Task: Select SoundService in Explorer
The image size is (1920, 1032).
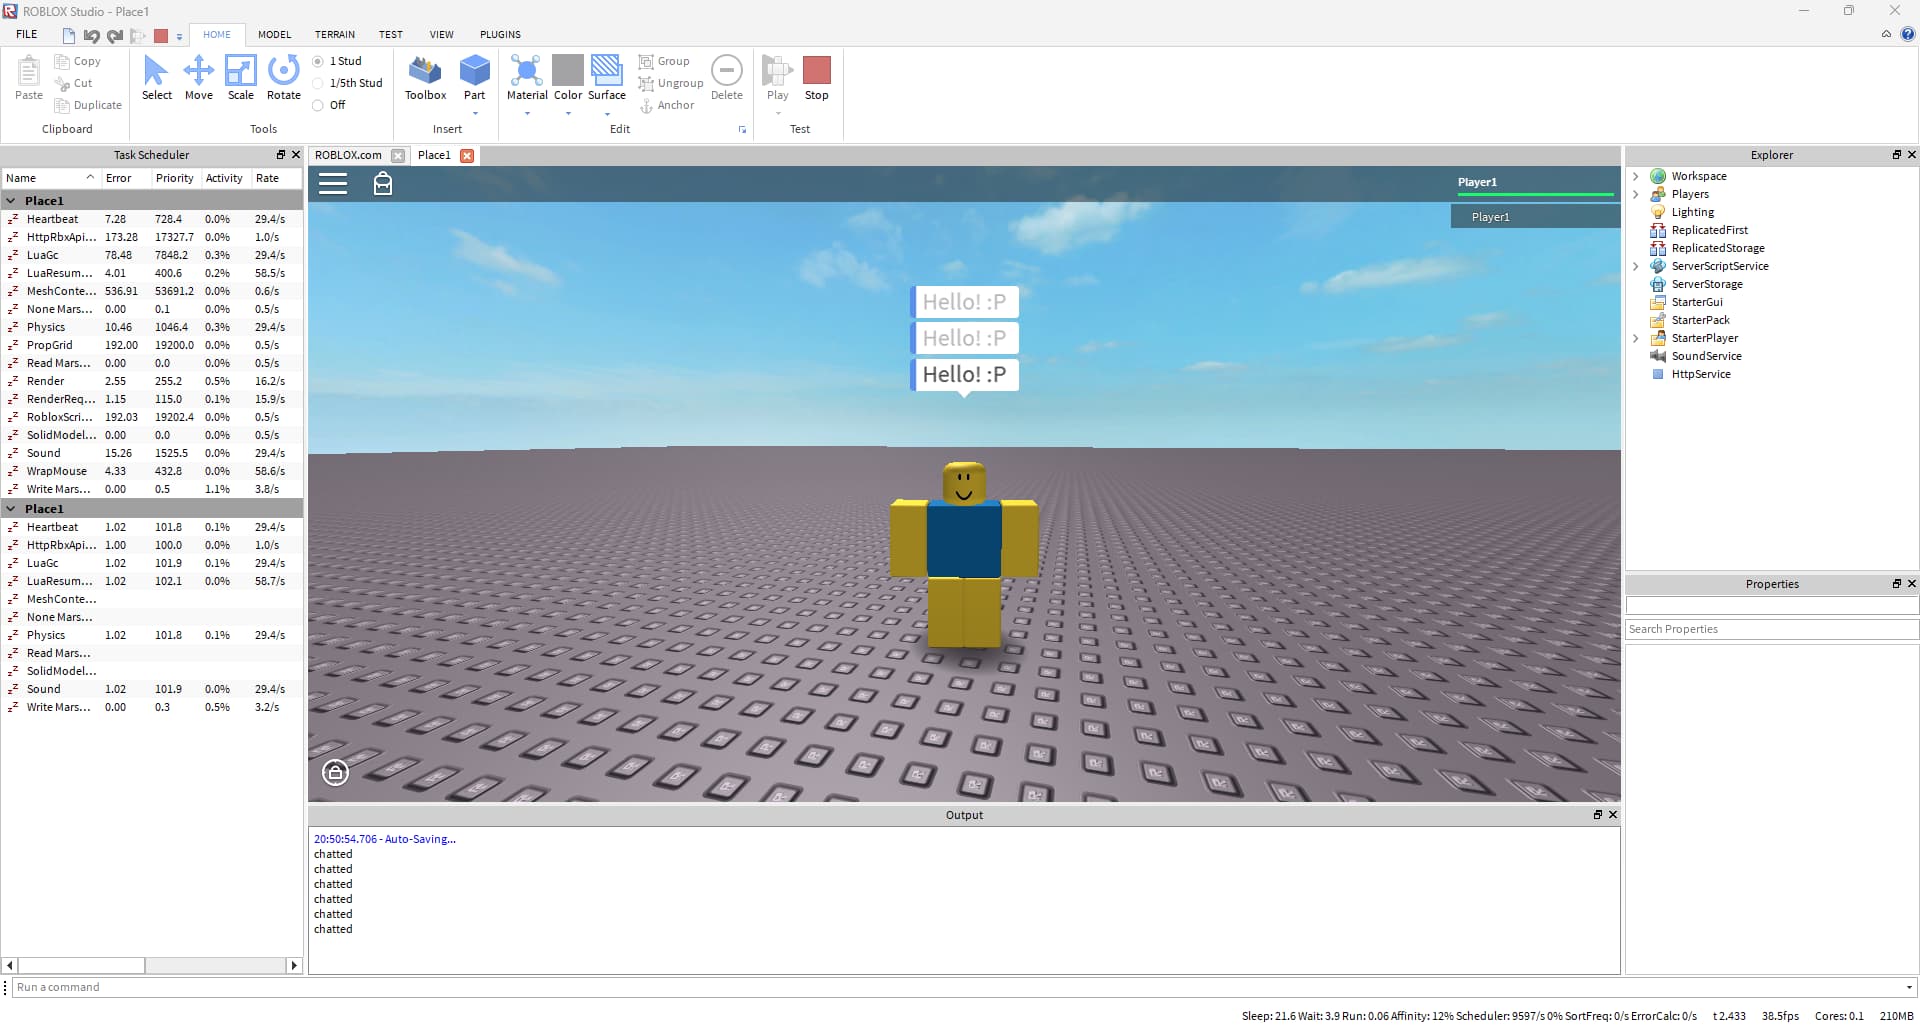Action: 1706,356
